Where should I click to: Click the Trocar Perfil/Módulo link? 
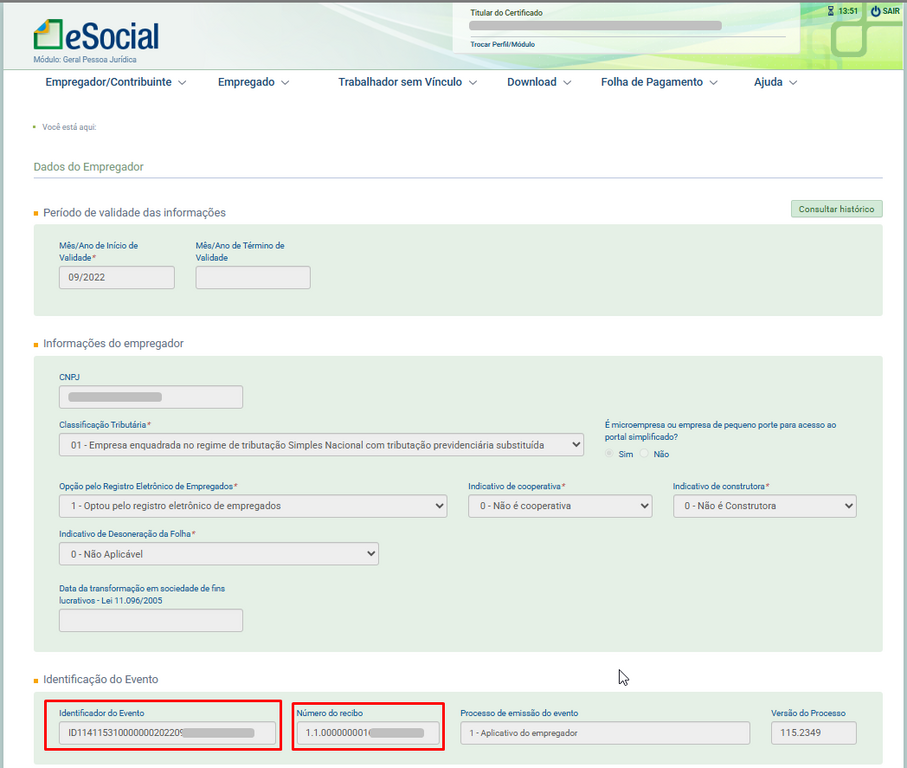(502, 45)
